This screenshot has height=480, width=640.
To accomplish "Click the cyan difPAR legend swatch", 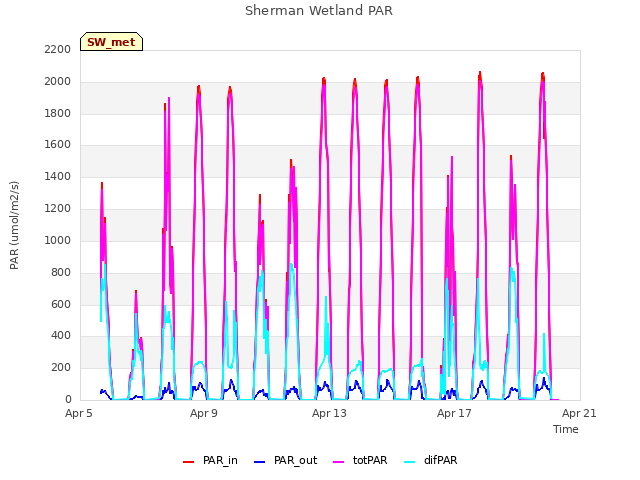I will (x=409, y=462).
